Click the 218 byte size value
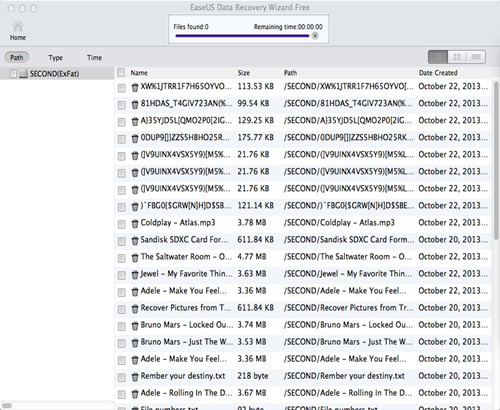Image resolution: width=500 pixels, height=410 pixels. [253, 376]
